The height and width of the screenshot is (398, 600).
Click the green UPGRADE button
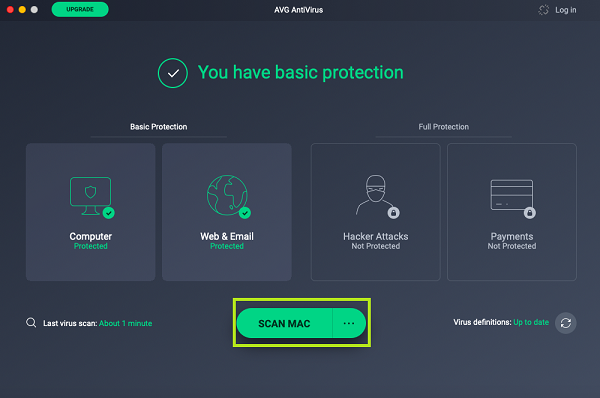[x=80, y=10]
